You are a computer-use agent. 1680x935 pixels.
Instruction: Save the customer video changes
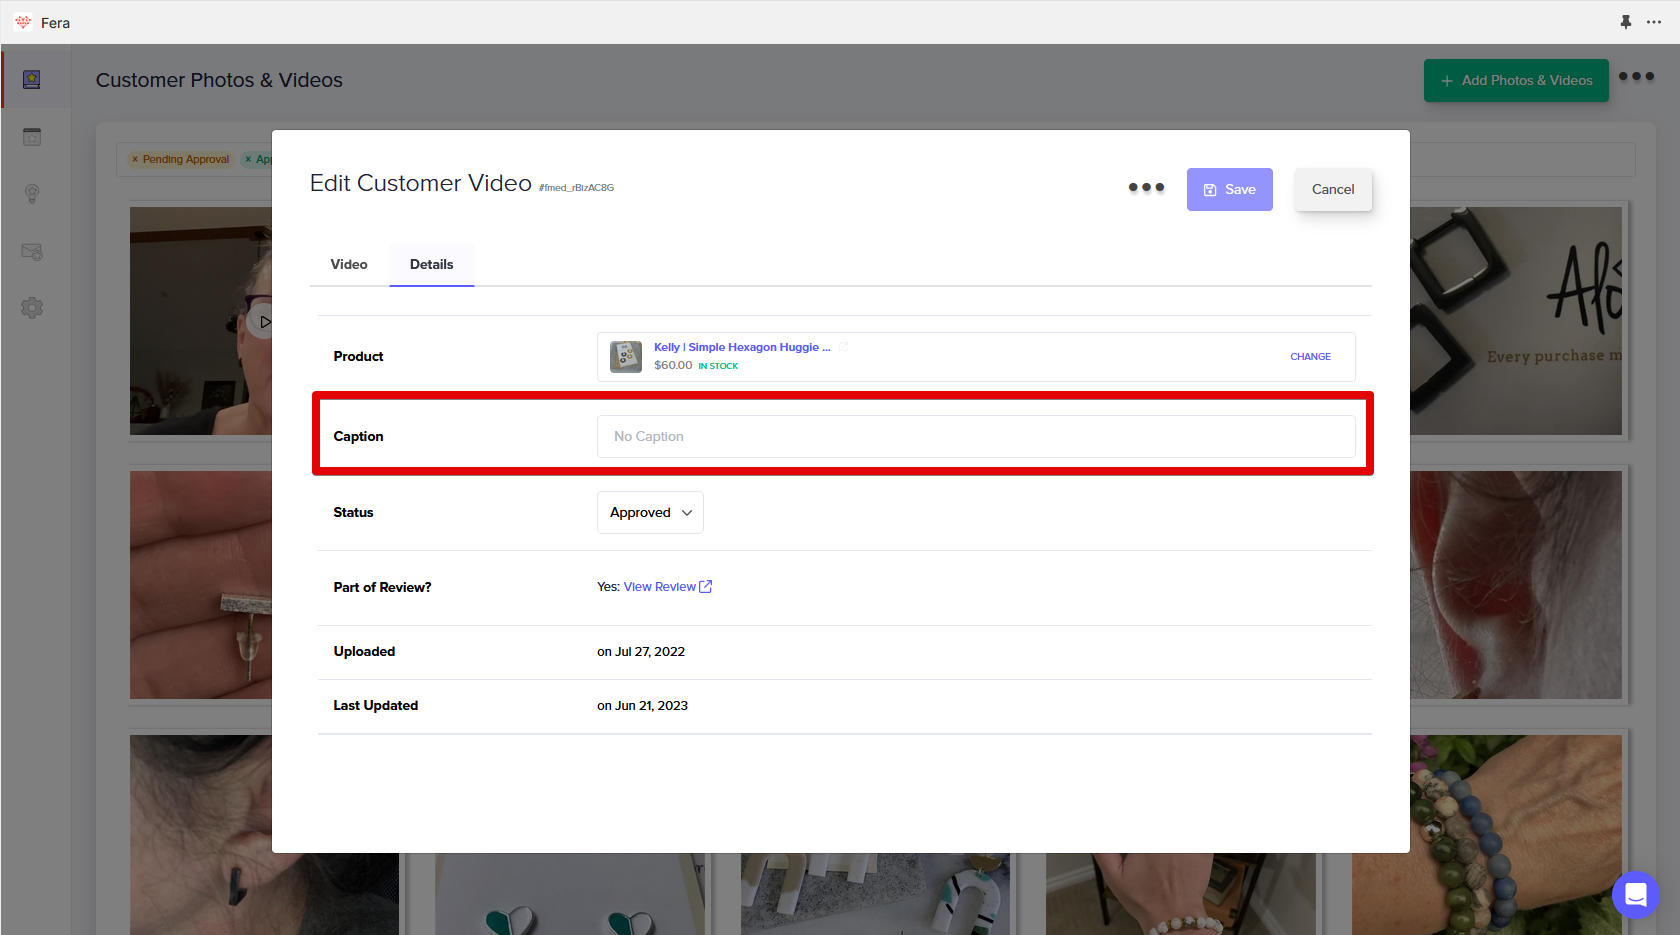(1229, 189)
